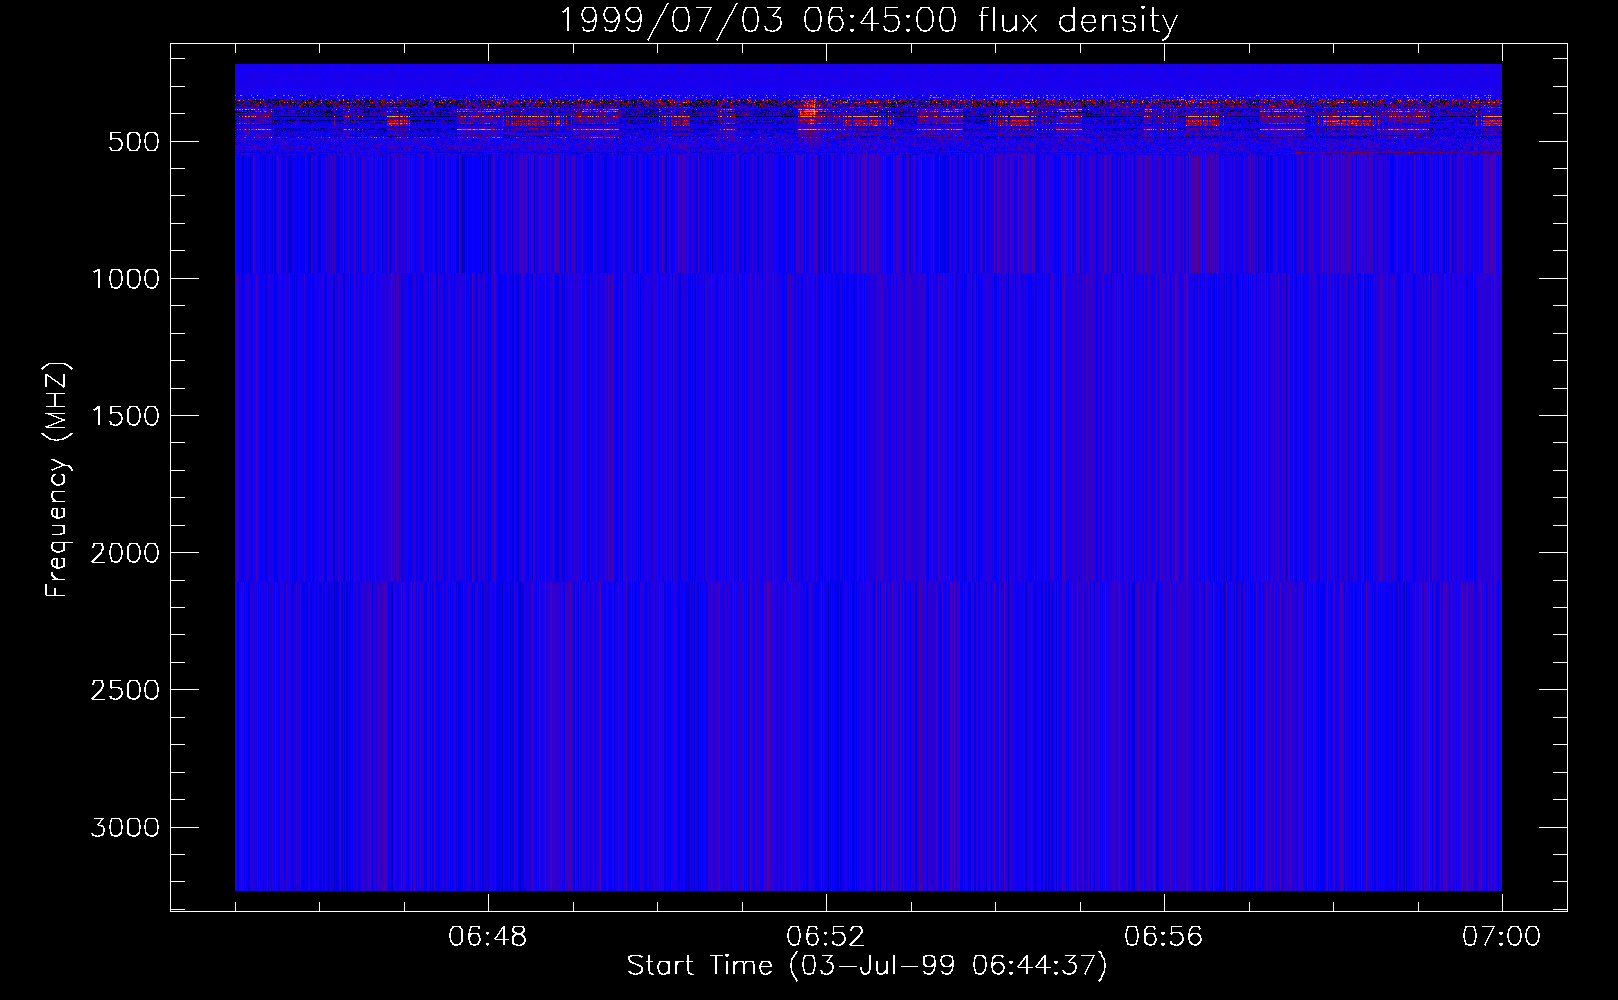The height and width of the screenshot is (1000, 1618).
Task: Select the 2500 frequency tick label
Action: click(x=125, y=690)
